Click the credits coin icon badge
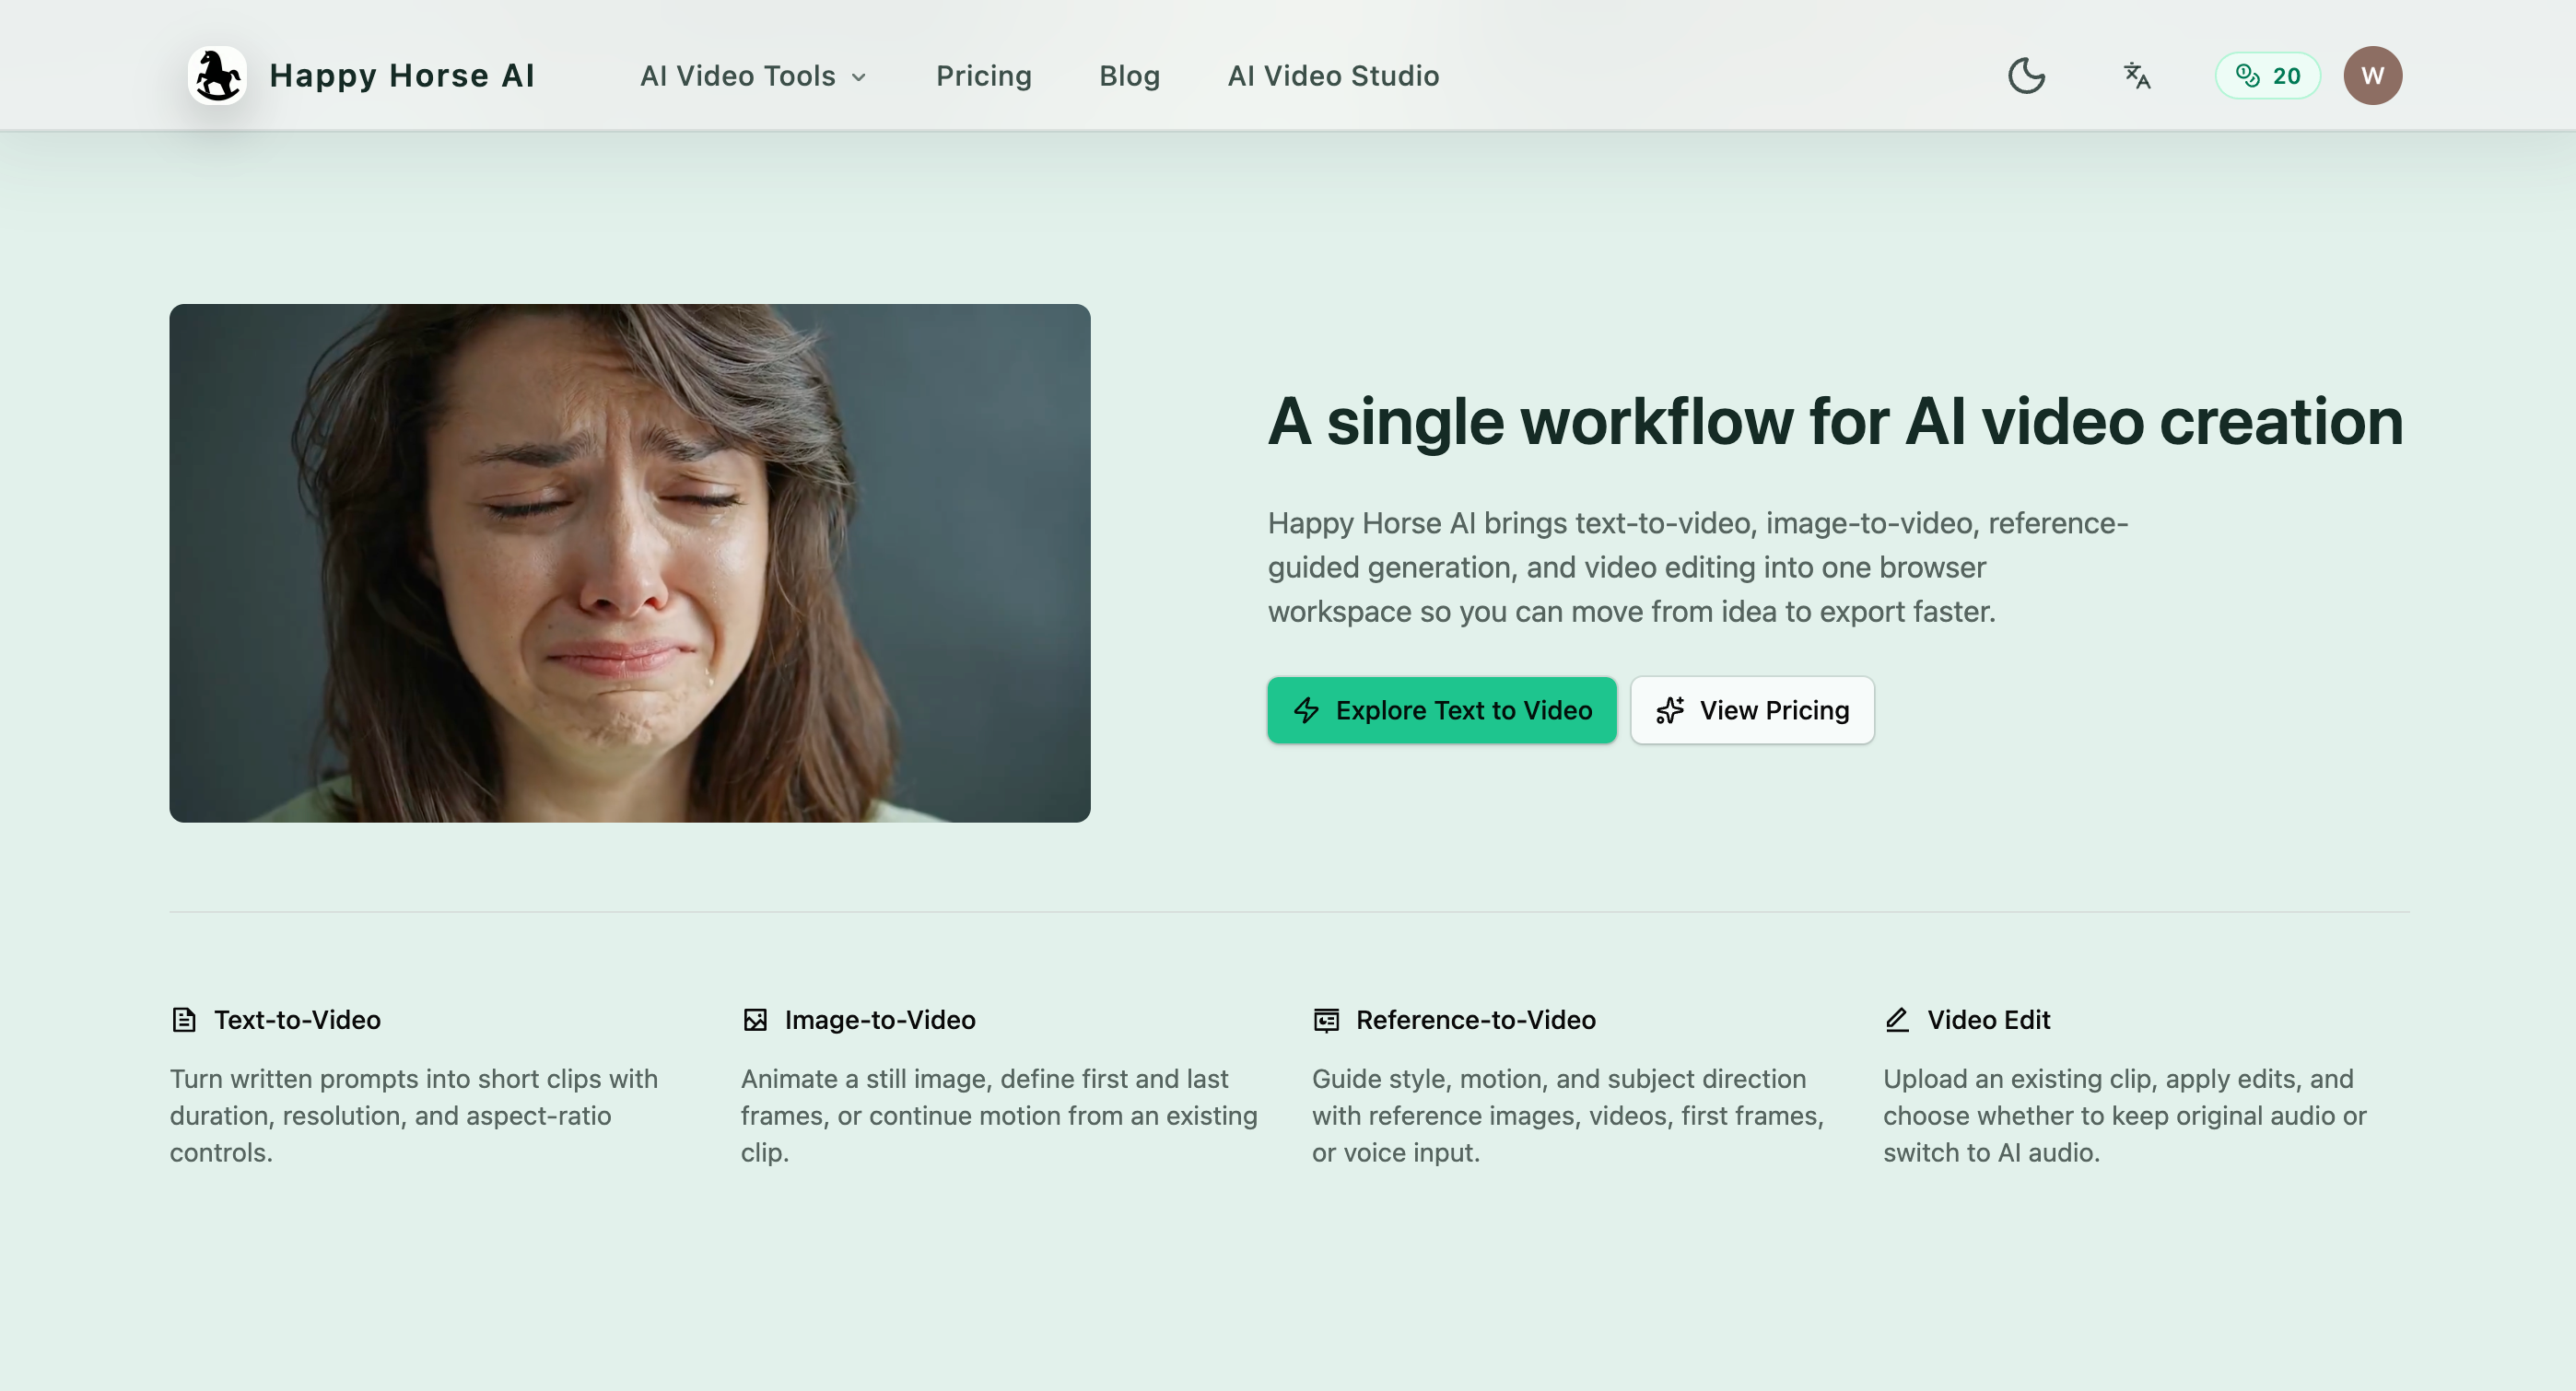This screenshot has width=2576, height=1391. click(2247, 76)
